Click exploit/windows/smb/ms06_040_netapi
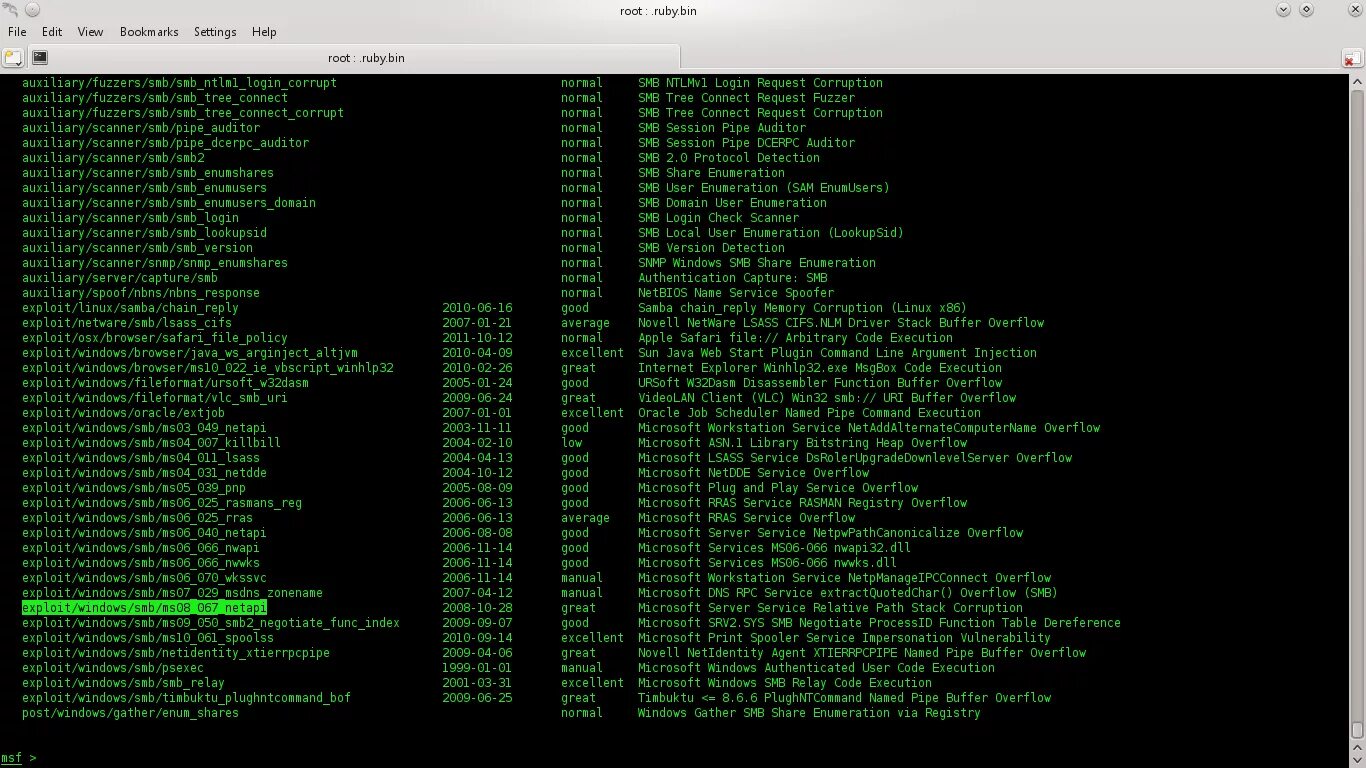The width and height of the screenshot is (1366, 768). click(144, 533)
